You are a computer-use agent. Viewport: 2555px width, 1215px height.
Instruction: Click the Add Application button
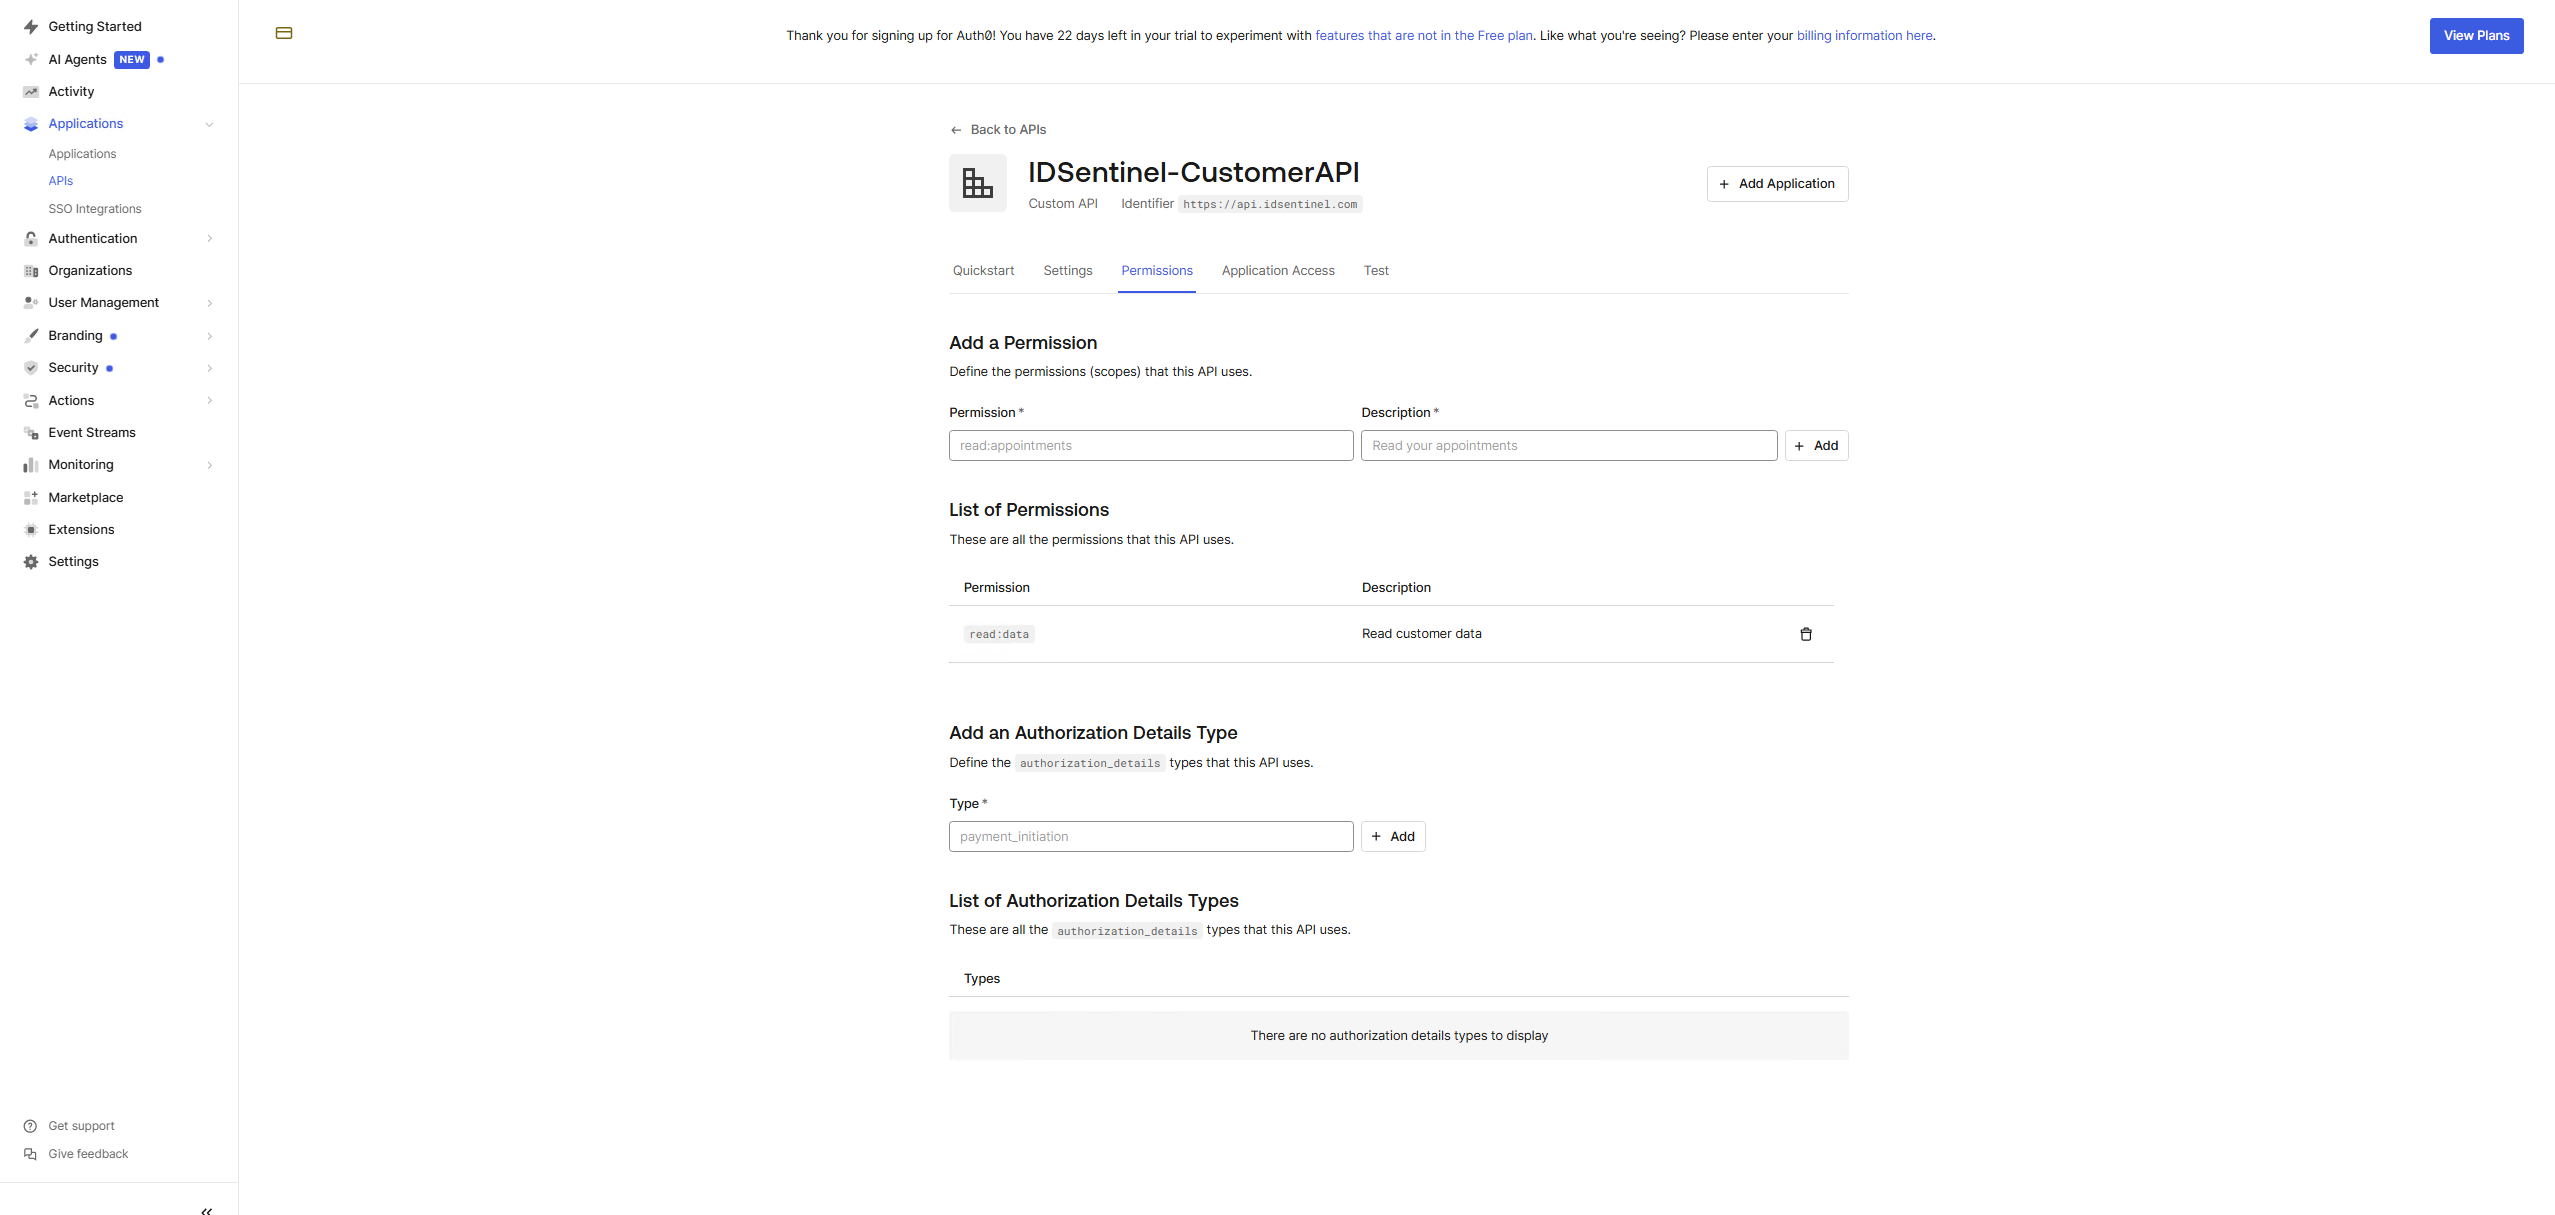coord(1777,184)
